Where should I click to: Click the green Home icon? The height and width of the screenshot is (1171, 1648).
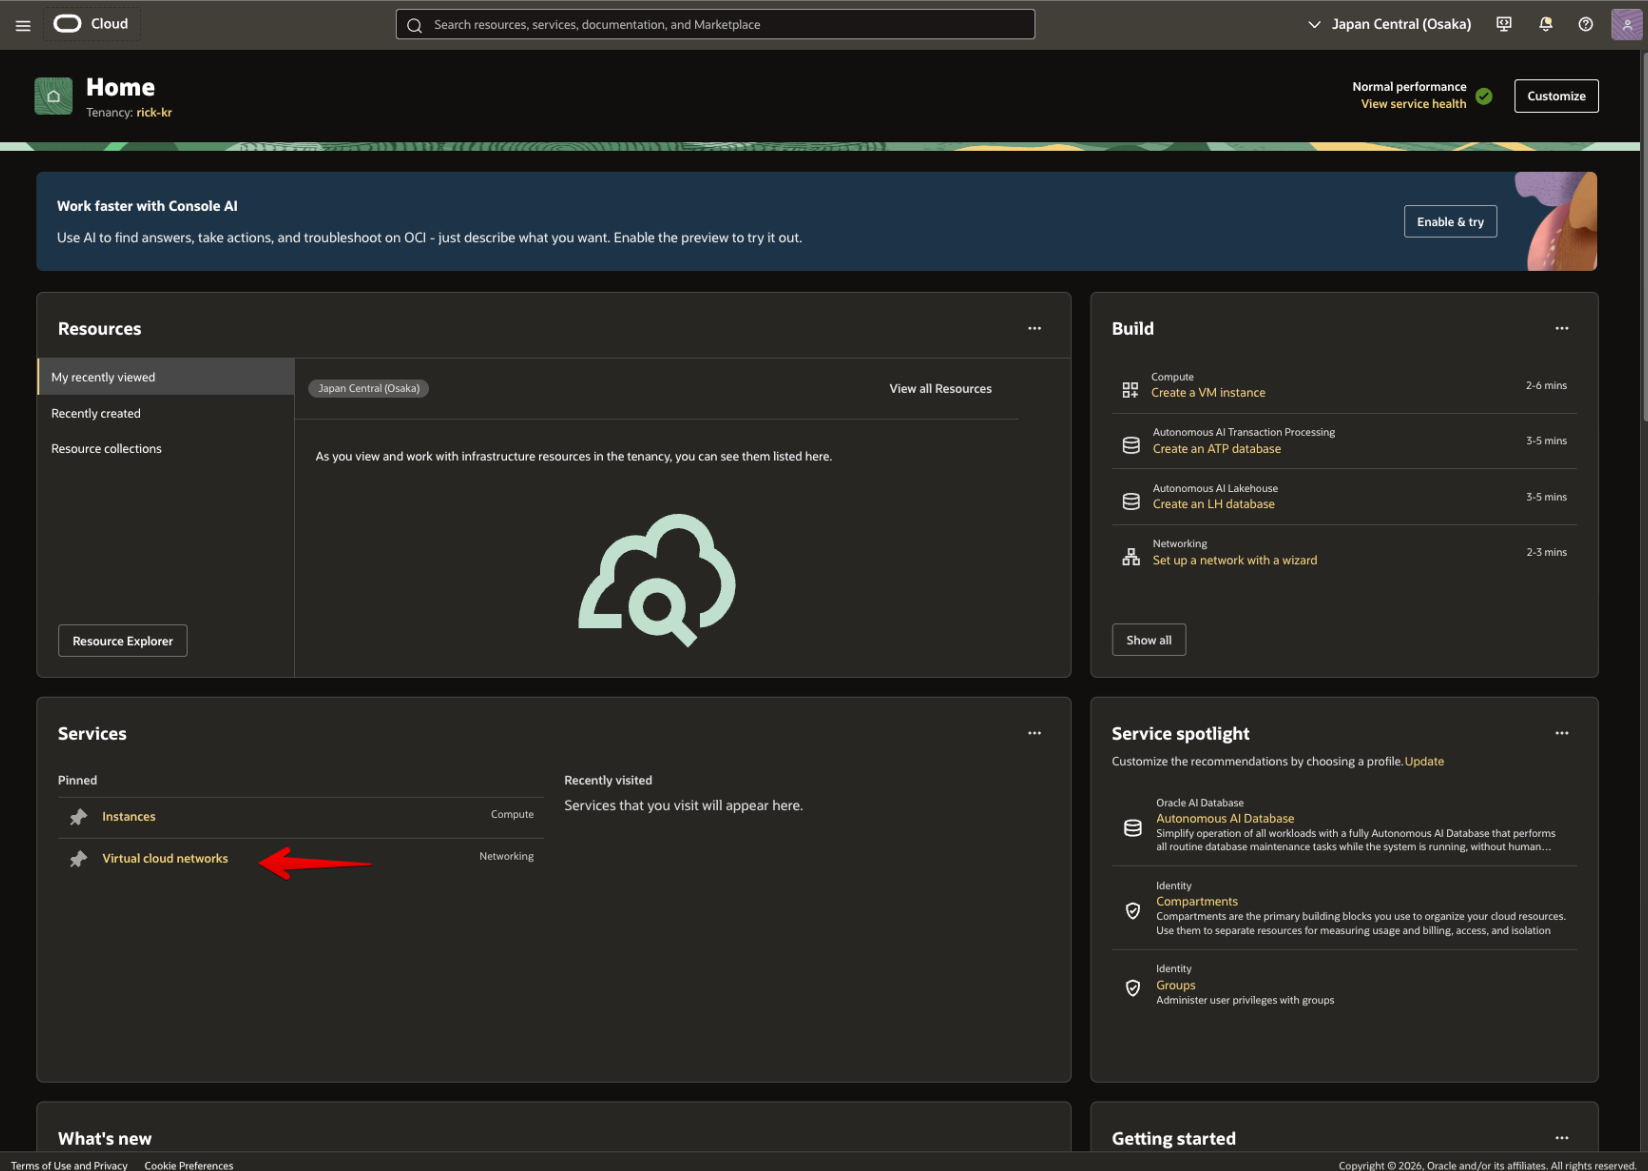pyautogui.click(x=53, y=96)
